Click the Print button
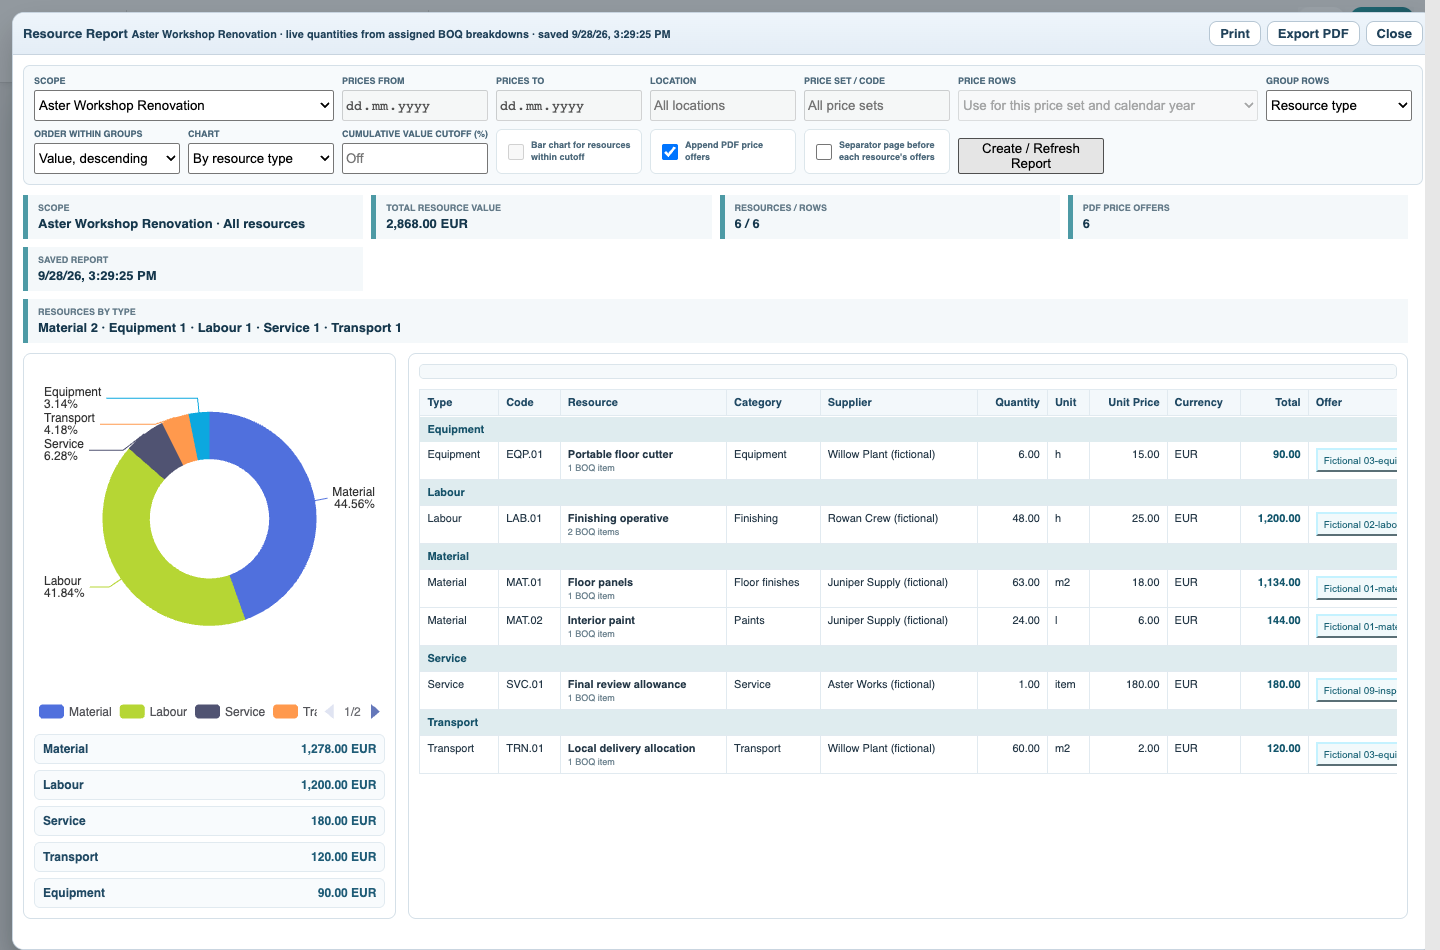The image size is (1440, 950). point(1235,33)
